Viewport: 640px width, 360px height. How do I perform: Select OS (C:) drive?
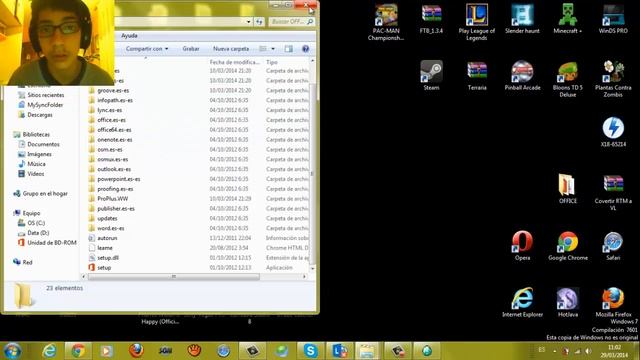coord(36,223)
